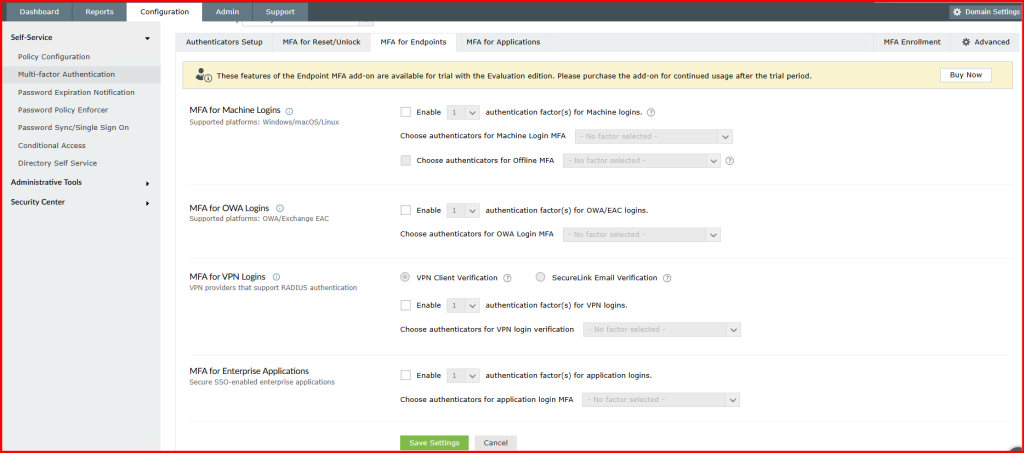This screenshot has width=1024, height=453.
Task: Click info icon beside MFA for OWA Logins
Action: point(280,208)
